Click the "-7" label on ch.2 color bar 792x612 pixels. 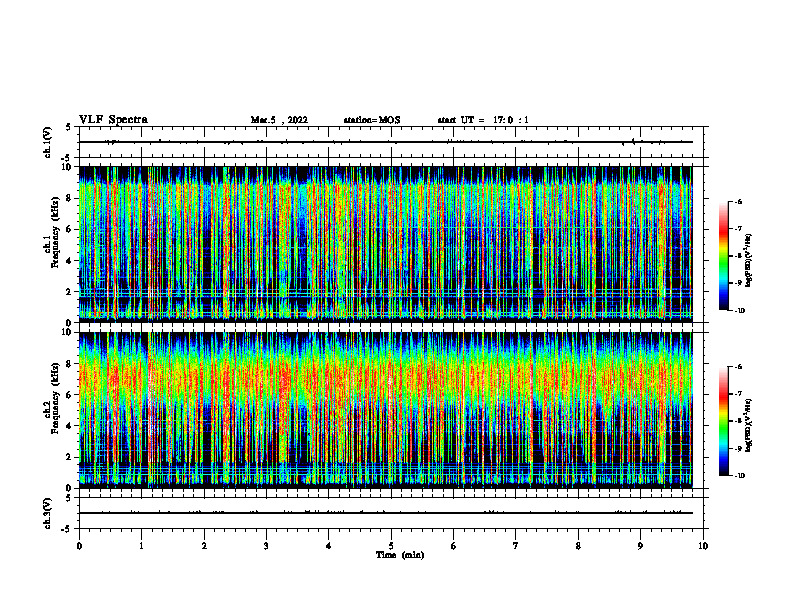[738, 394]
